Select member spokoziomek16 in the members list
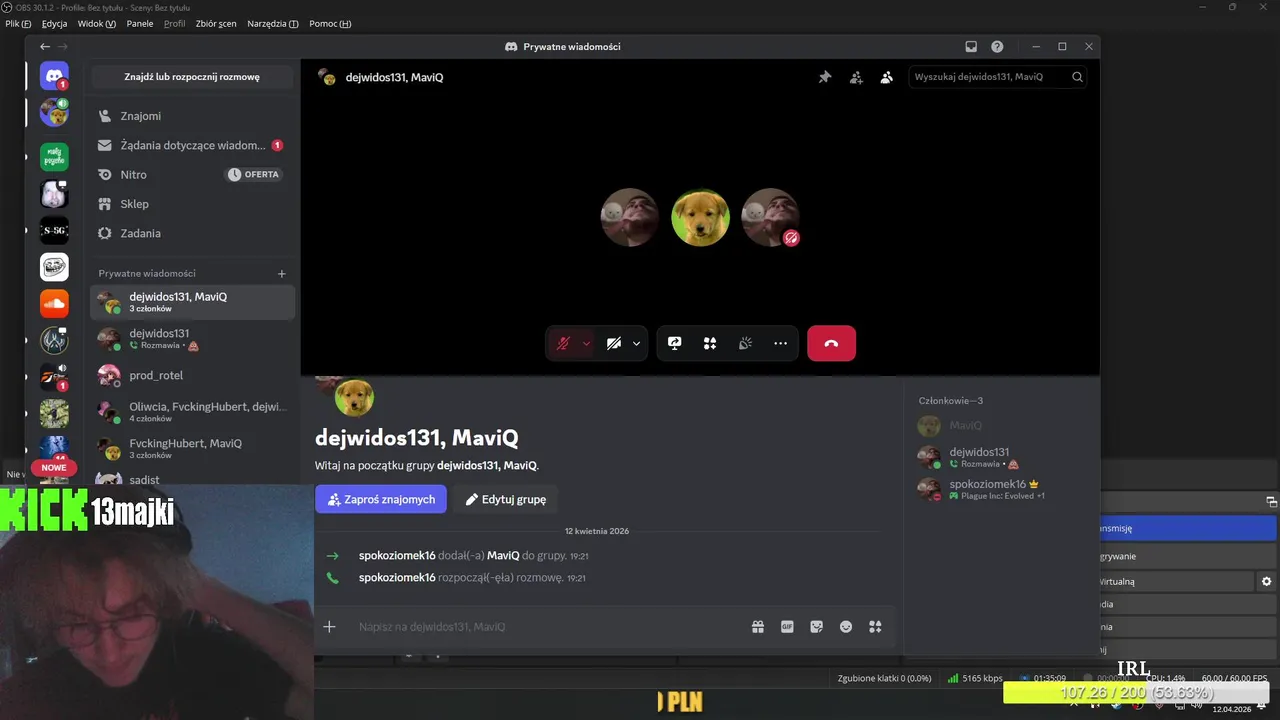1280x720 pixels. pyautogui.click(x=1000, y=489)
